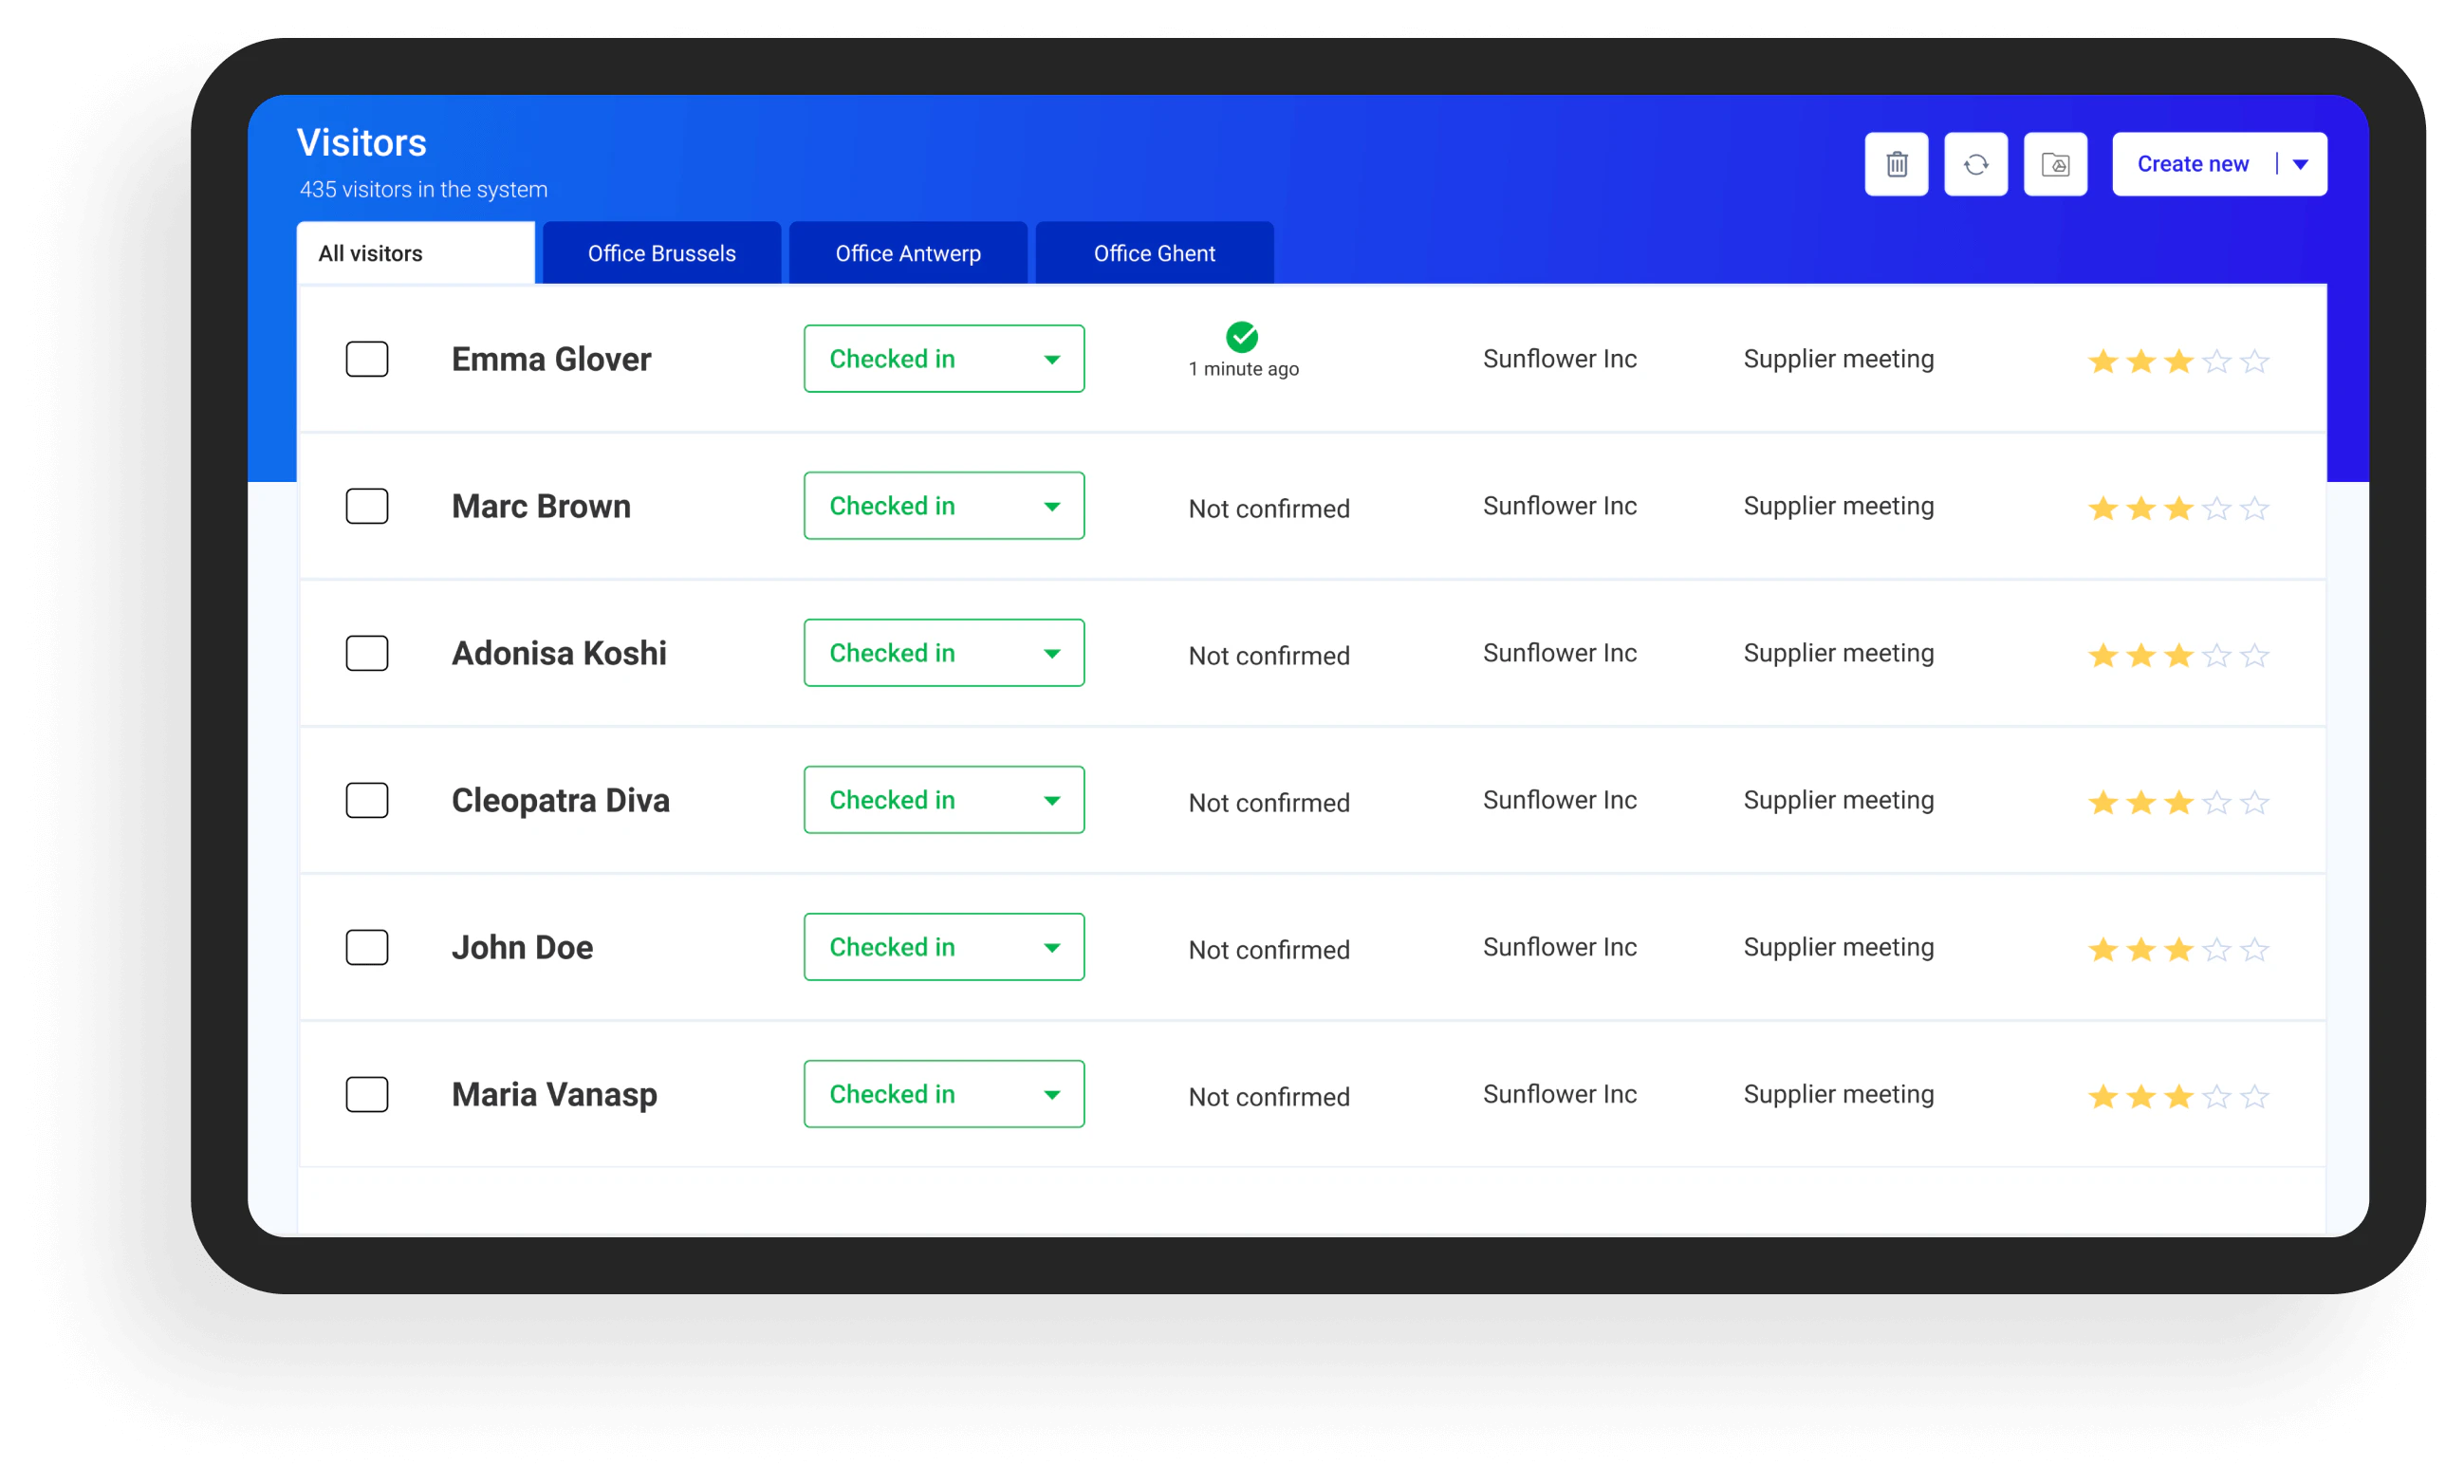Open Marc Brown's Checked in dropdown
The width and height of the screenshot is (2464, 1484).
tap(1051, 505)
